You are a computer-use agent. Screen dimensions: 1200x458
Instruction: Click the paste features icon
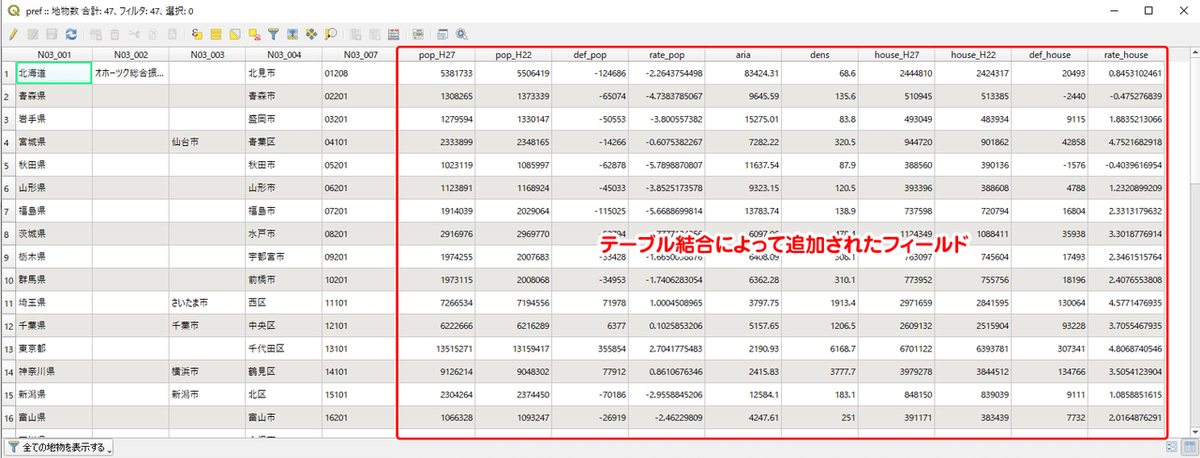coord(172,34)
